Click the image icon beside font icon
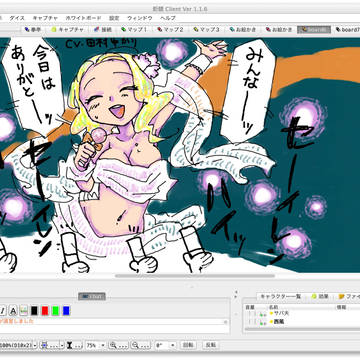The image size is (360, 360). point(23,311)
